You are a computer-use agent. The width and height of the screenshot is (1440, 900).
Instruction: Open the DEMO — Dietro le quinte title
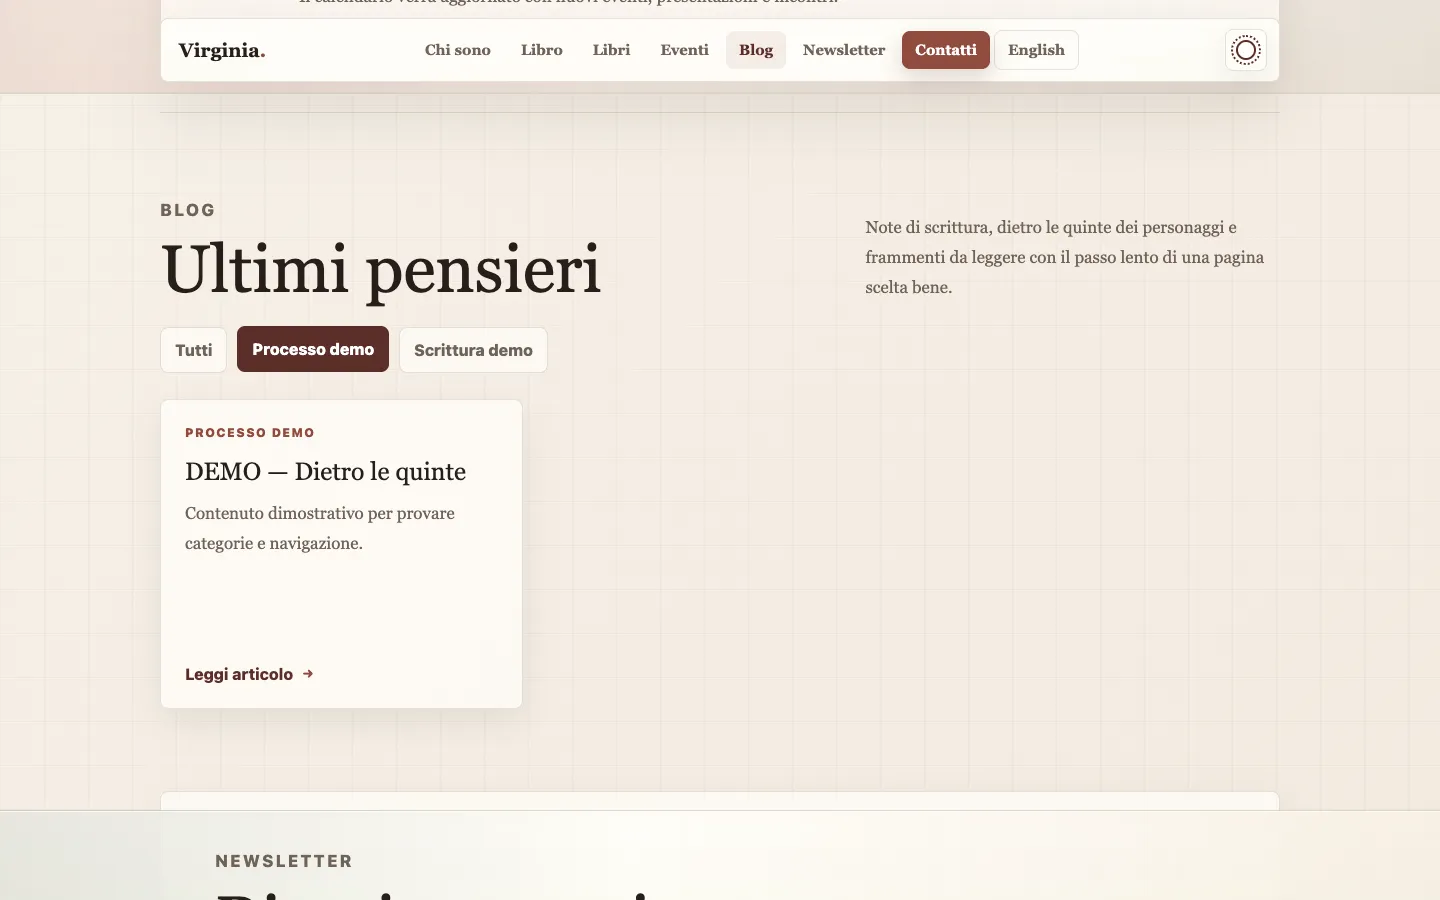click(325, 471)
